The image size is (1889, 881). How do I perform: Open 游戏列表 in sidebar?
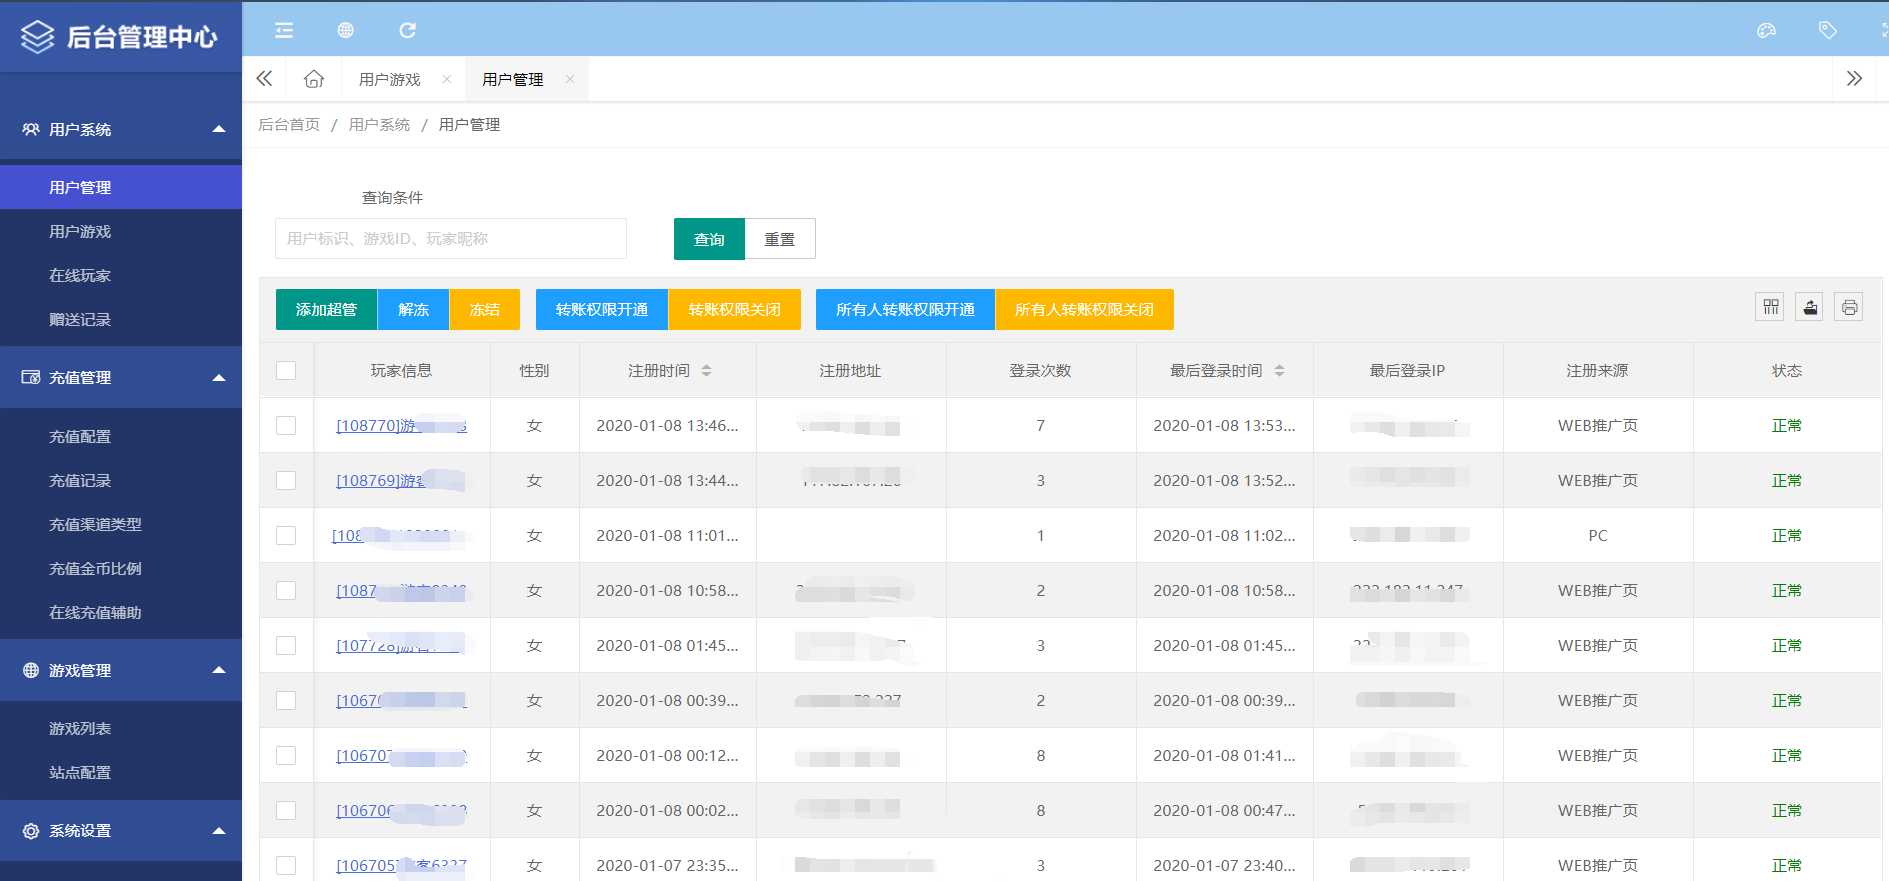121,728
